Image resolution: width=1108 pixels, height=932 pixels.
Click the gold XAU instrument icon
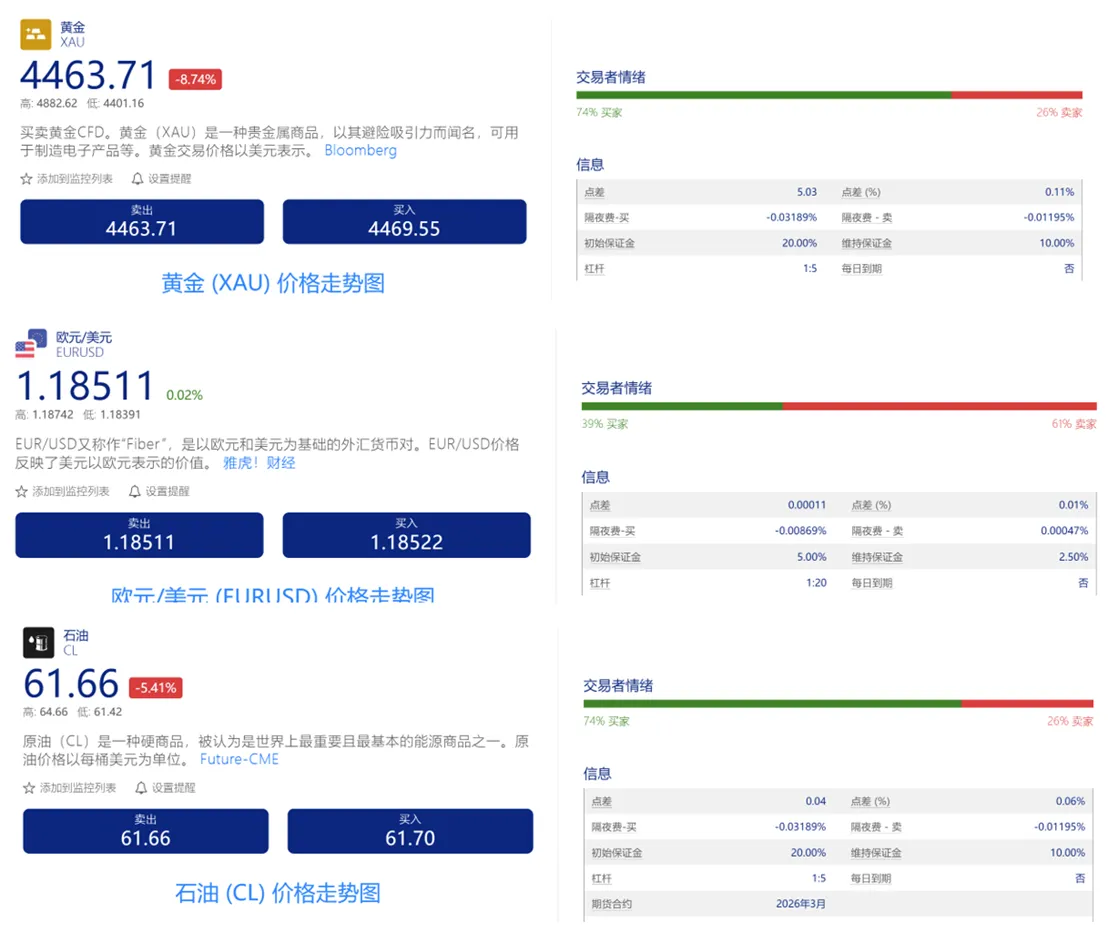pyautogui.click(x=35, y=34)
